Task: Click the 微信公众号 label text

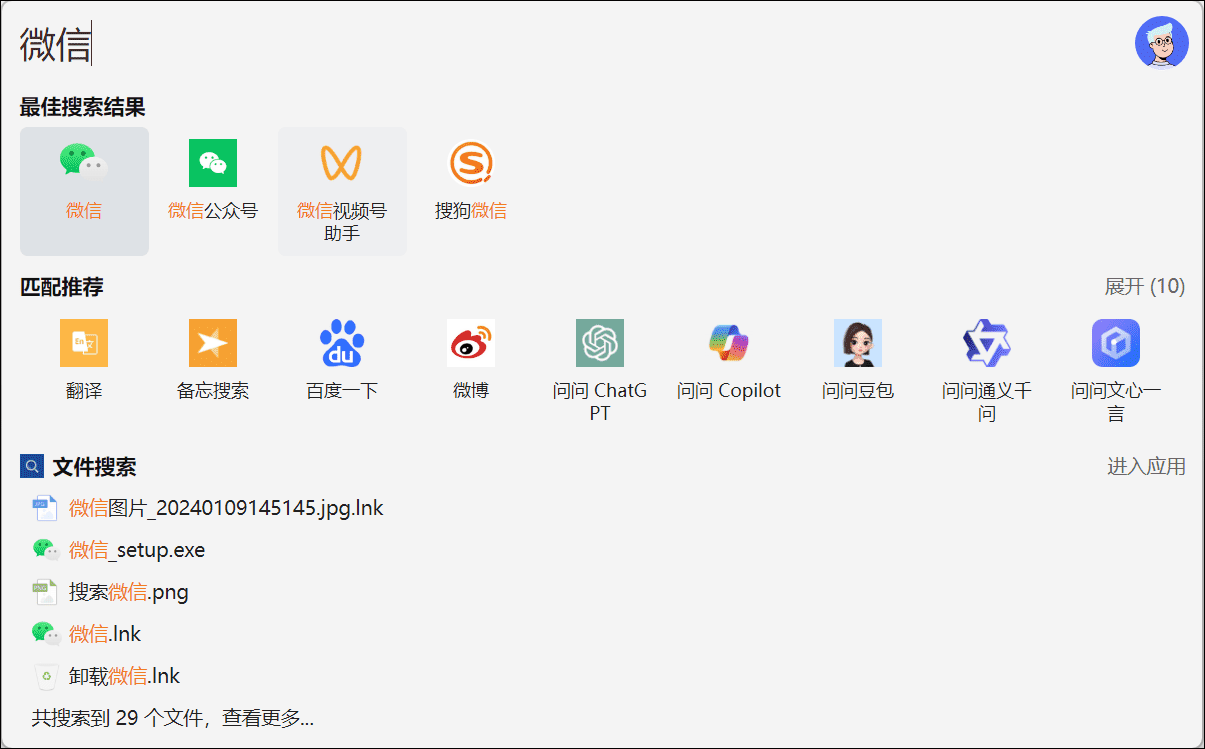Action: 213,211
